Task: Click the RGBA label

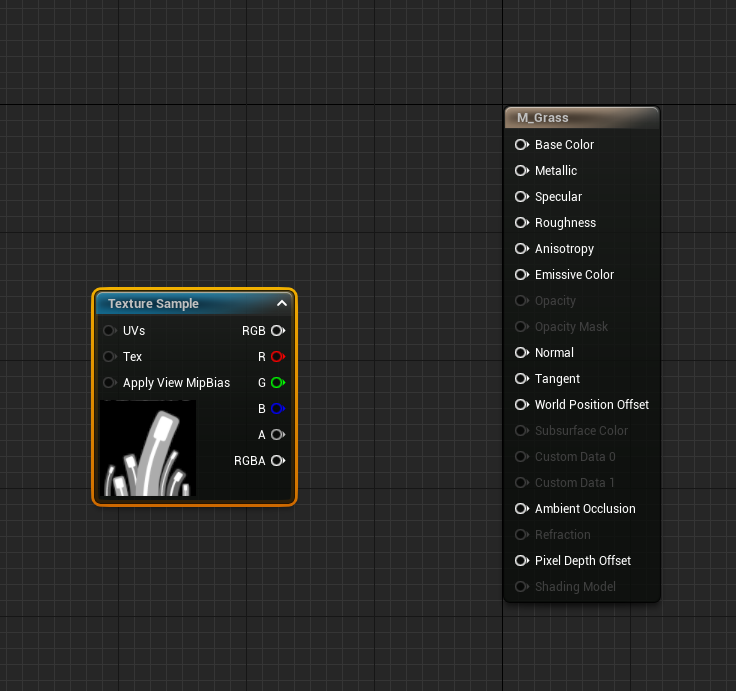Action: pyautogui.click(x=250, y=461)
